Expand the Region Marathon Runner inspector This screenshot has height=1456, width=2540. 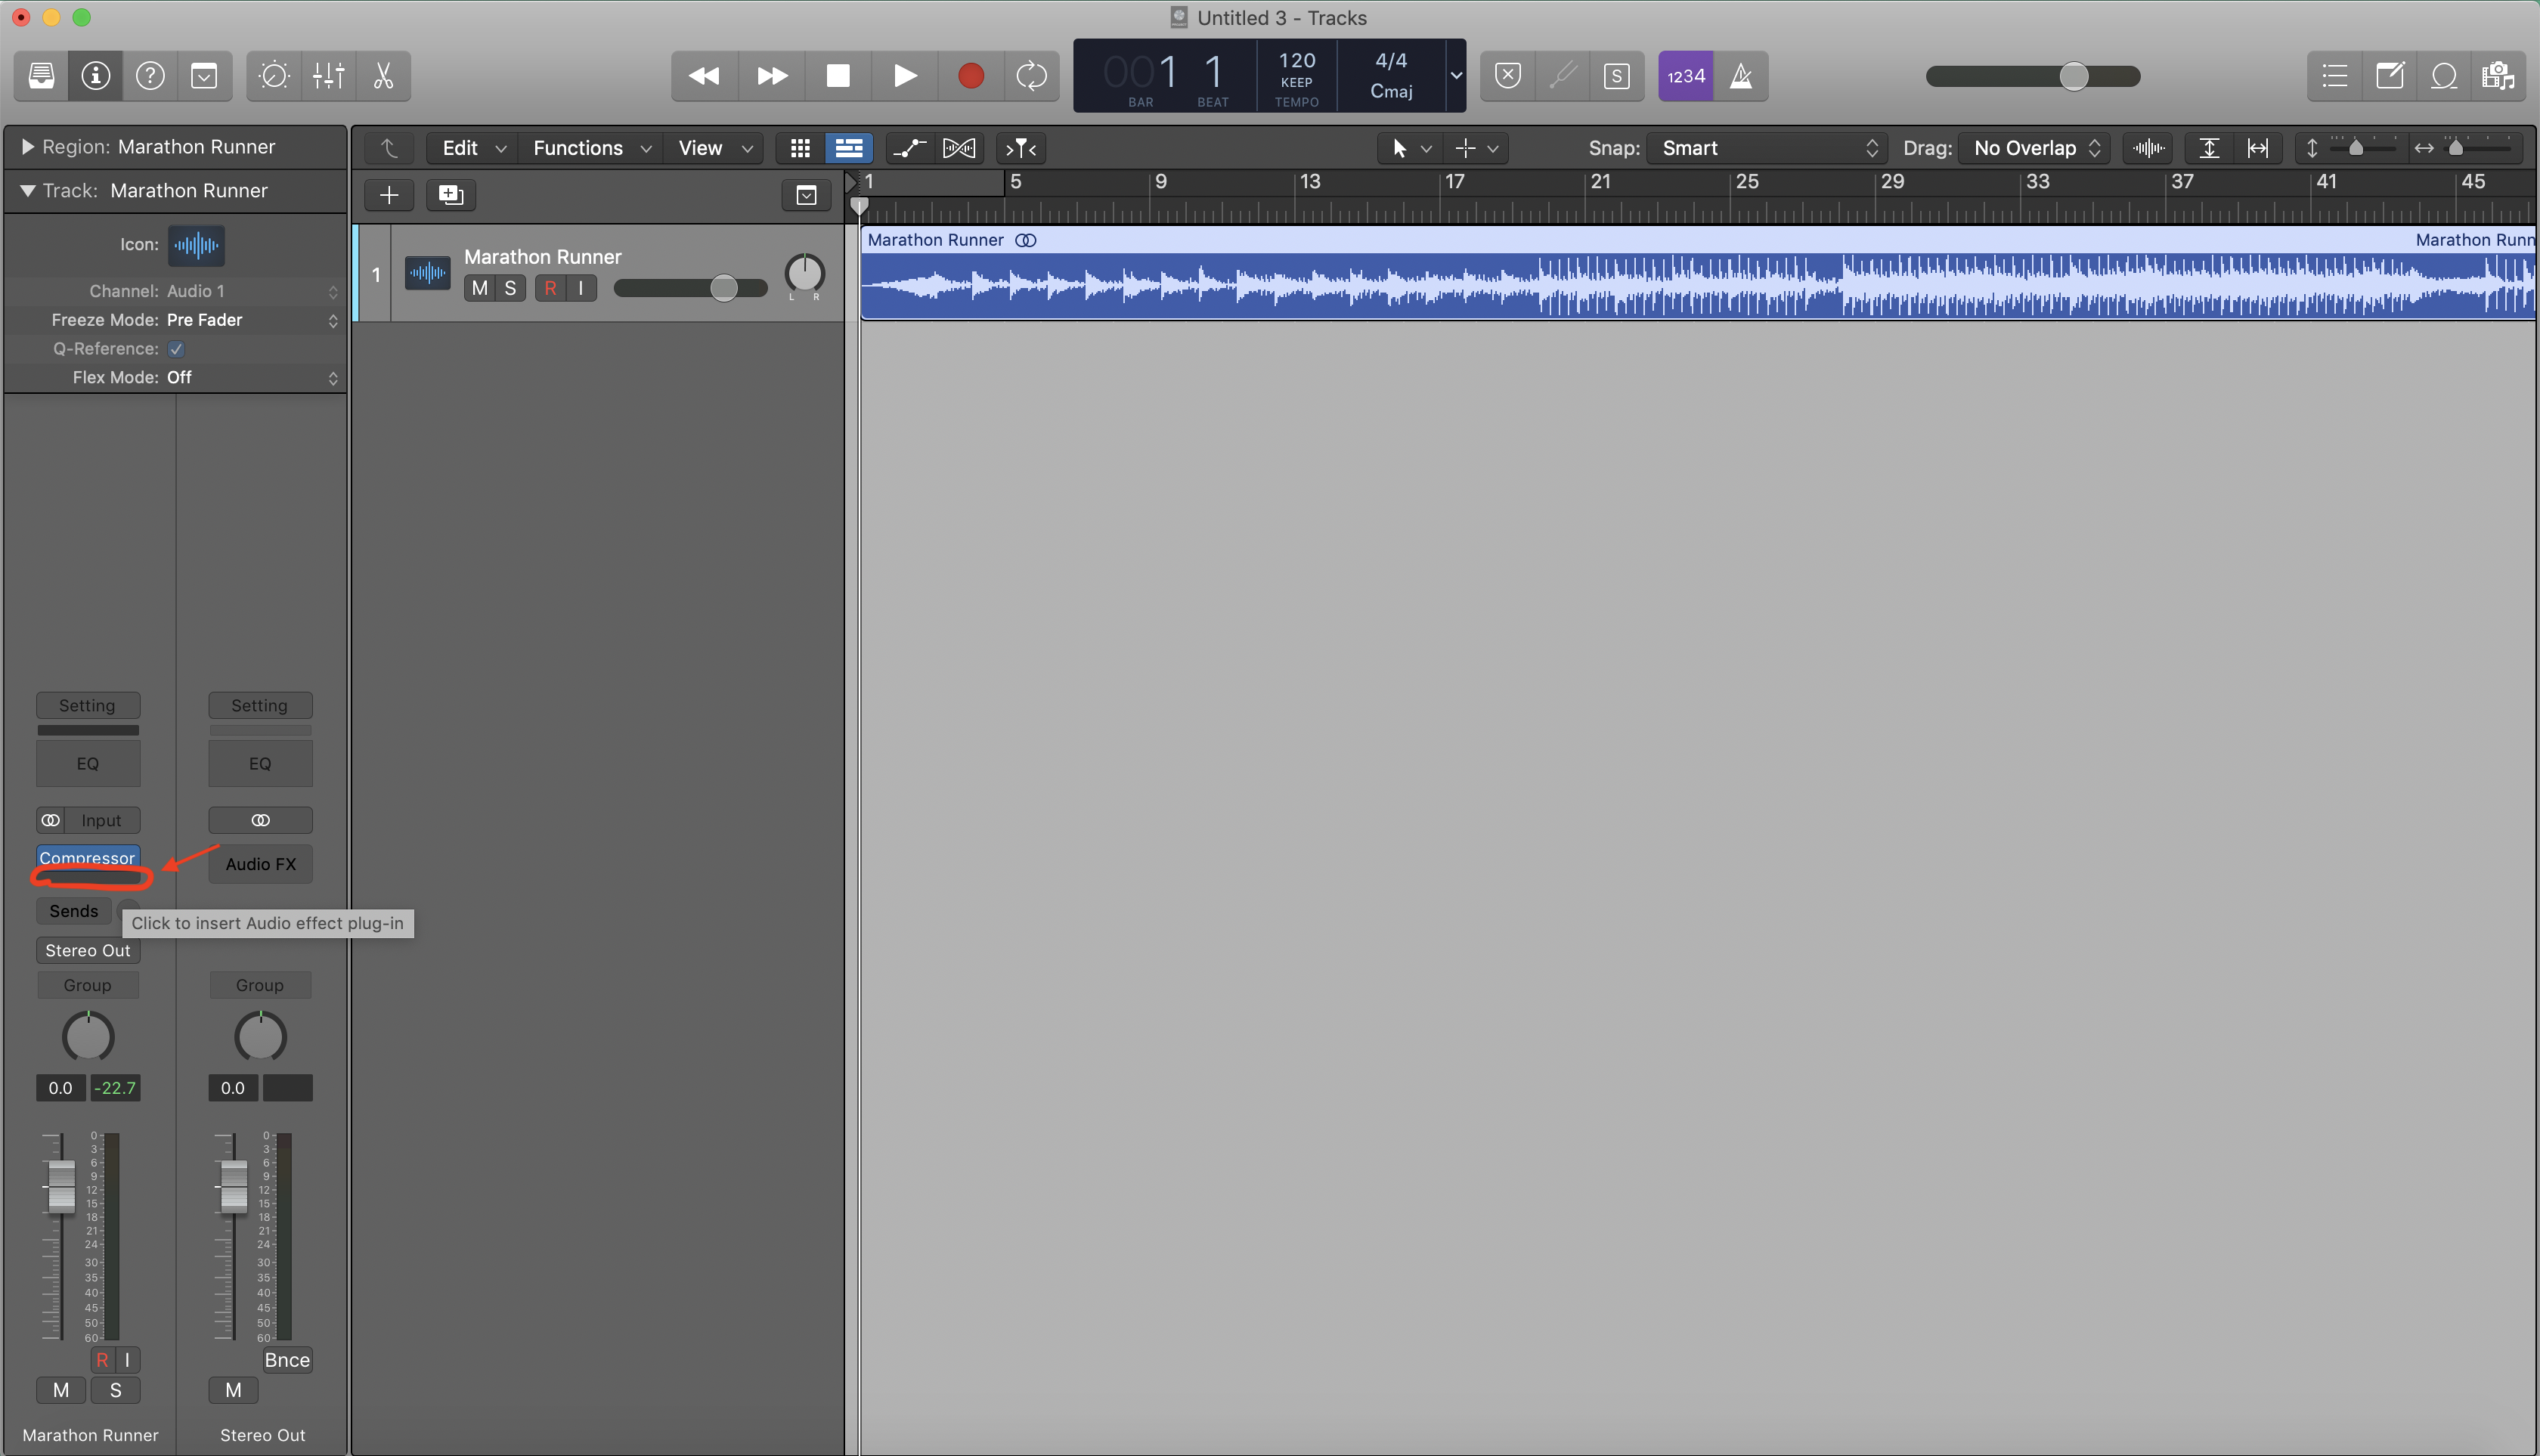coord(27,147)
